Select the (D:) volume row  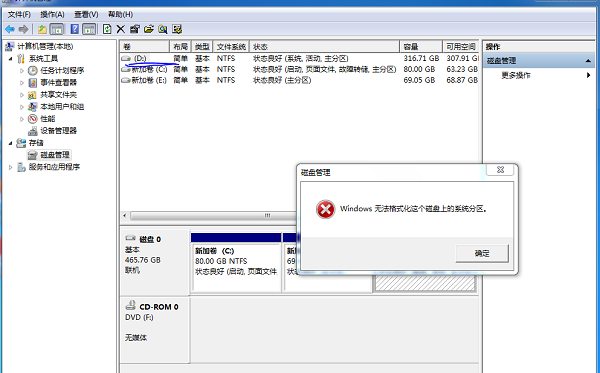299,59
